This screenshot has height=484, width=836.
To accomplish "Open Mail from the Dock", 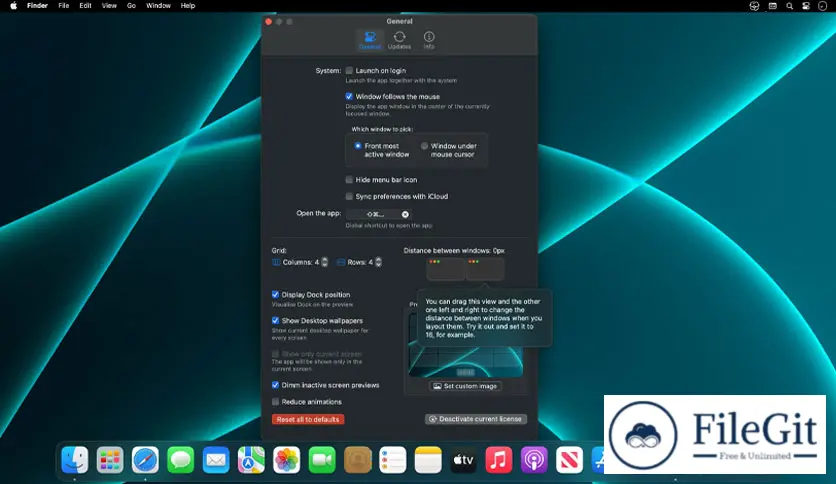I will pyautogui.click(x=216, y=459).
